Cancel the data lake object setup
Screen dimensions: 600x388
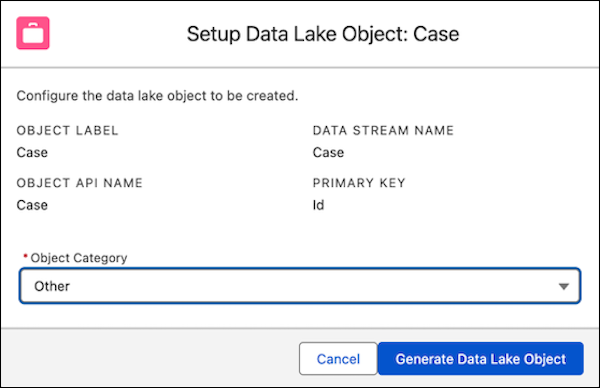point(338,359)
